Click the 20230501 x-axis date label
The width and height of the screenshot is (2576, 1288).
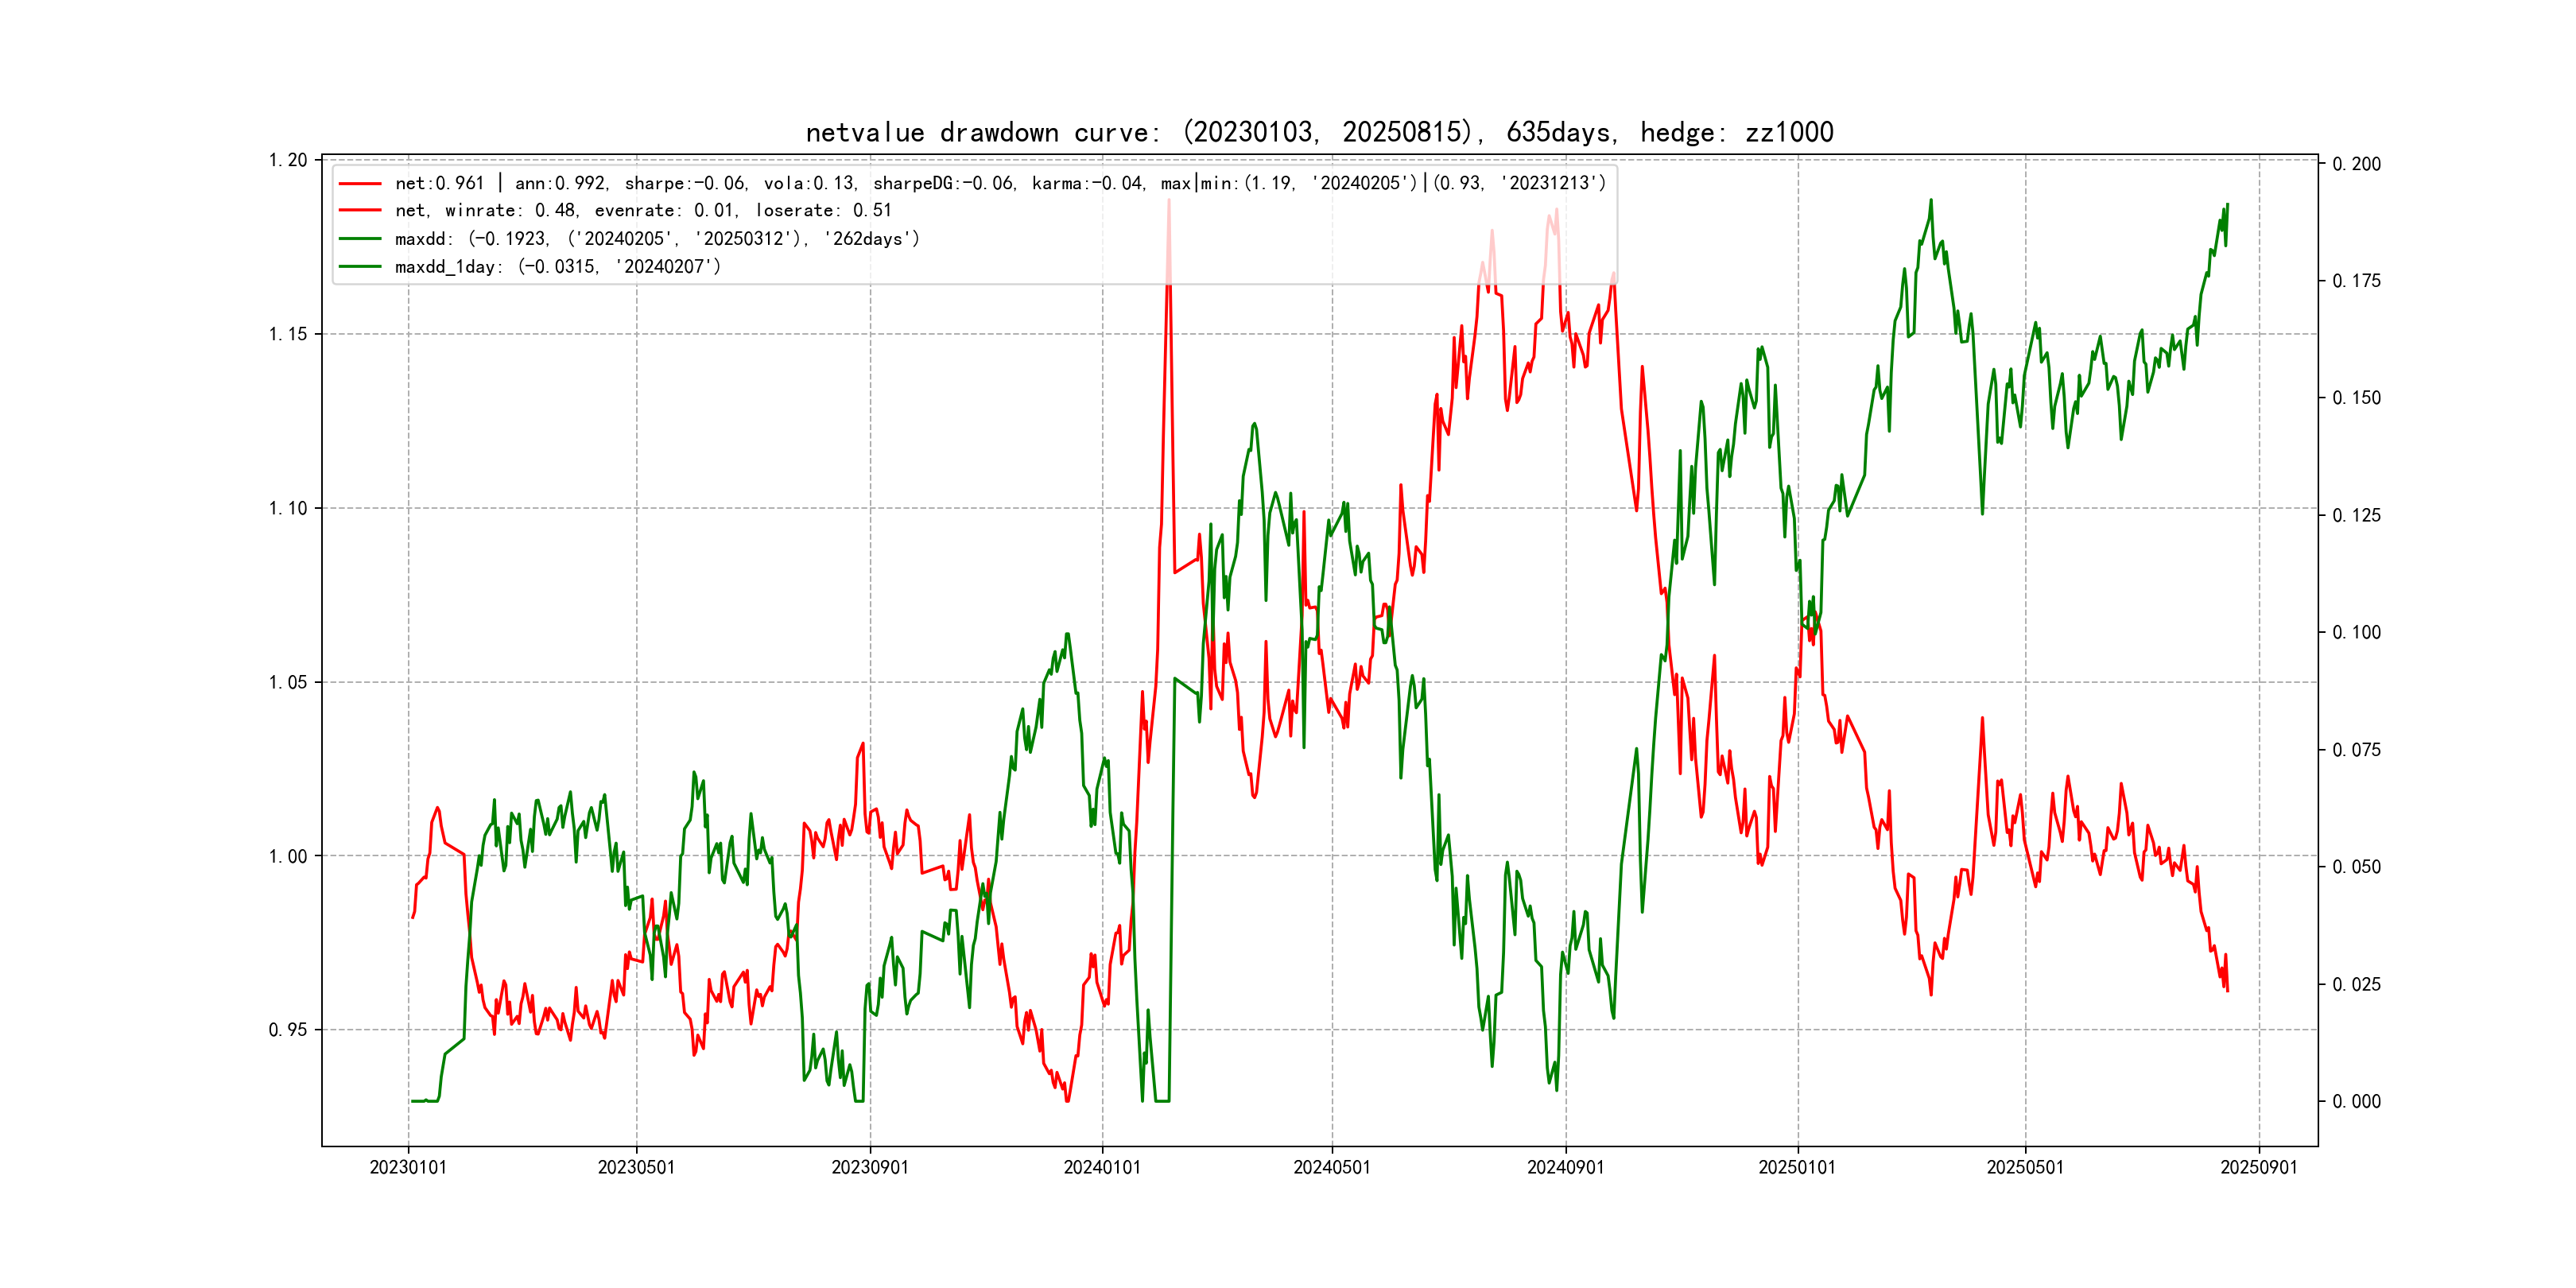tap(636, 1168)
